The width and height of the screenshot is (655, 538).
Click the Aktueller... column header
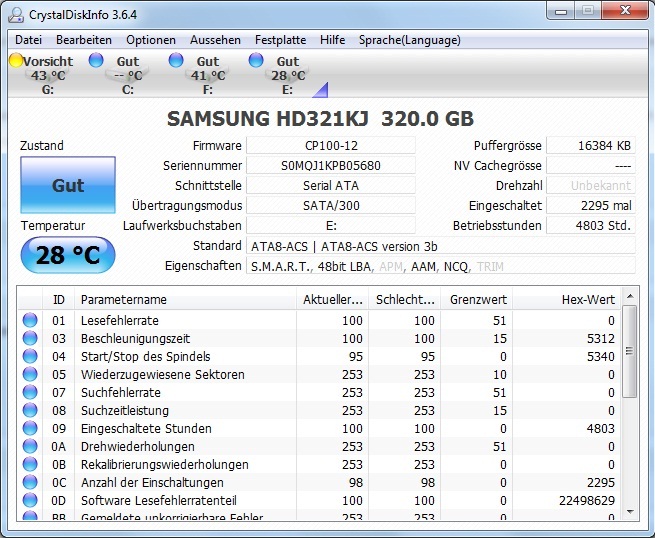coord(333,299)
